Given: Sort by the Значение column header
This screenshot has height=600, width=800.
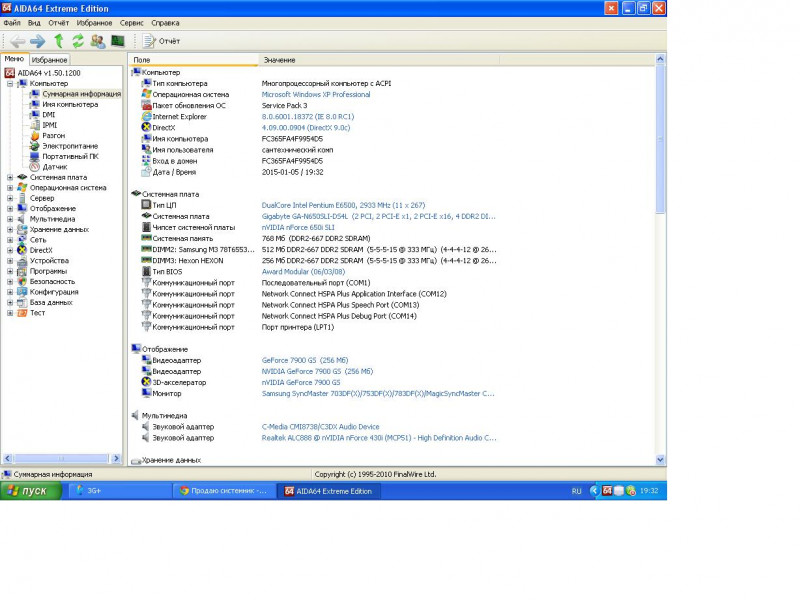Looking at the screenshot, I should 379,60.
